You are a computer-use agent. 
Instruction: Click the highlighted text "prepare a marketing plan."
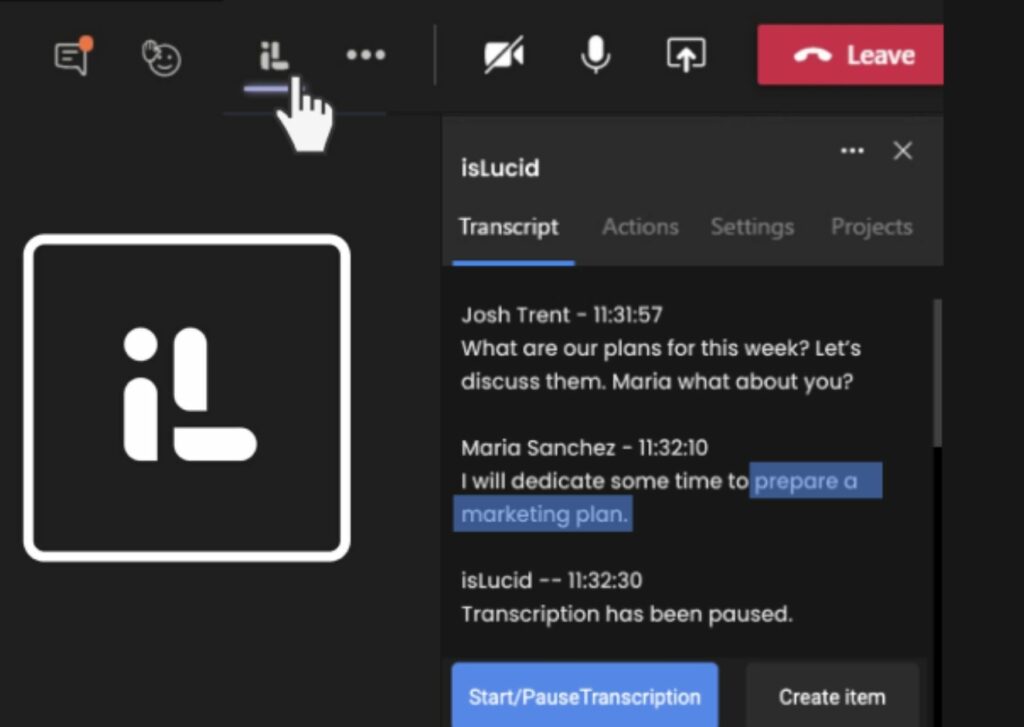667,497
